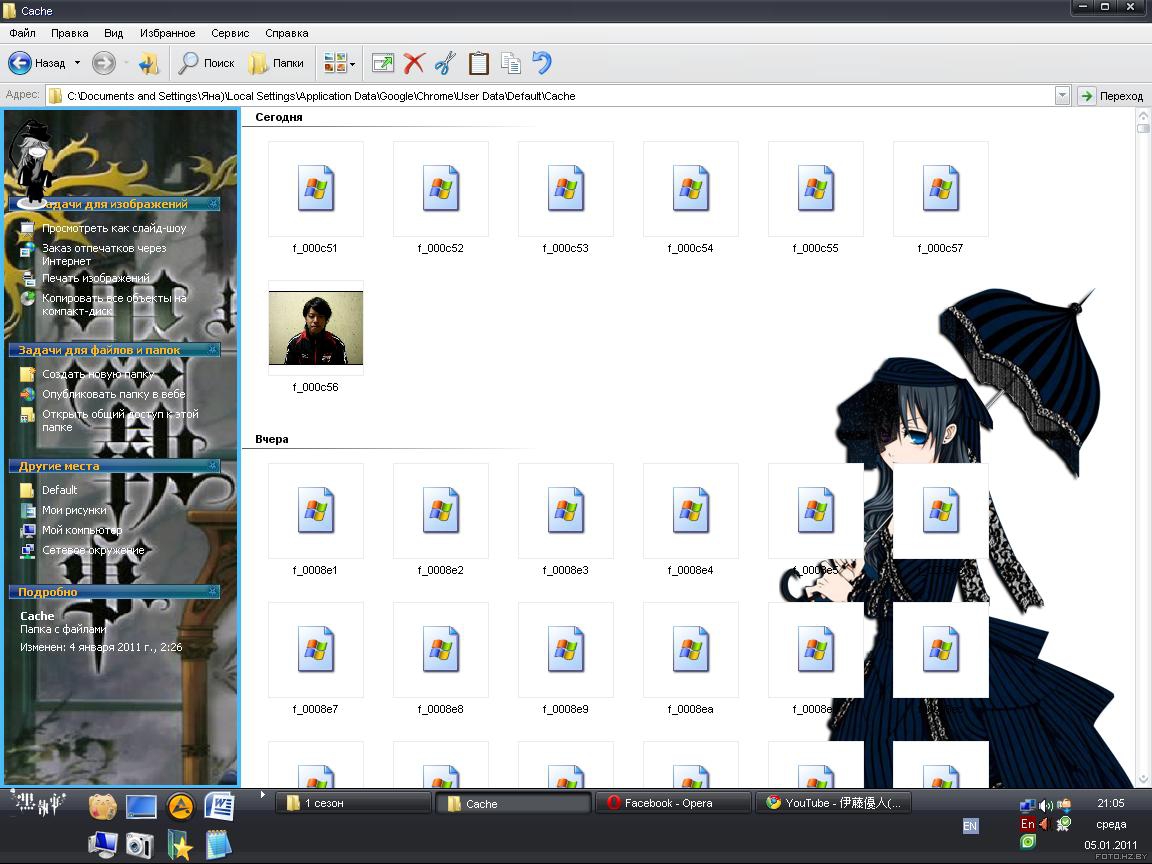Open the view mode dropdown
The image size is (1152, 864).
[339, 63]
